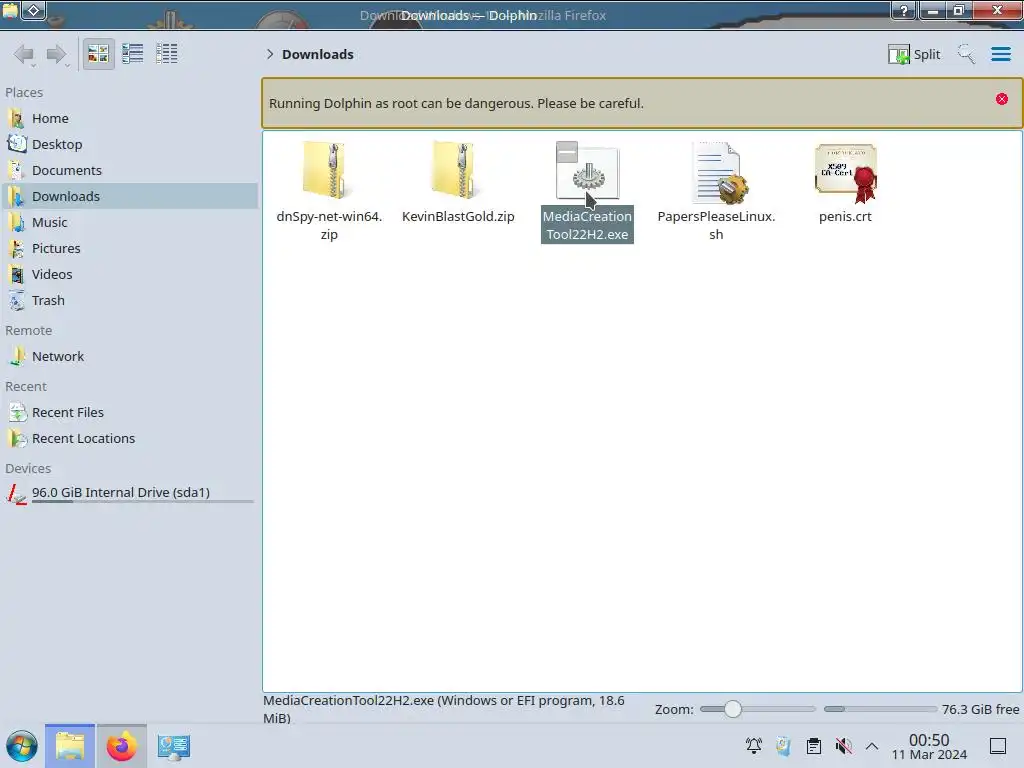Dismiss the root warning message
This screenshot has height=768, width=1024.
pos(1002,99)
